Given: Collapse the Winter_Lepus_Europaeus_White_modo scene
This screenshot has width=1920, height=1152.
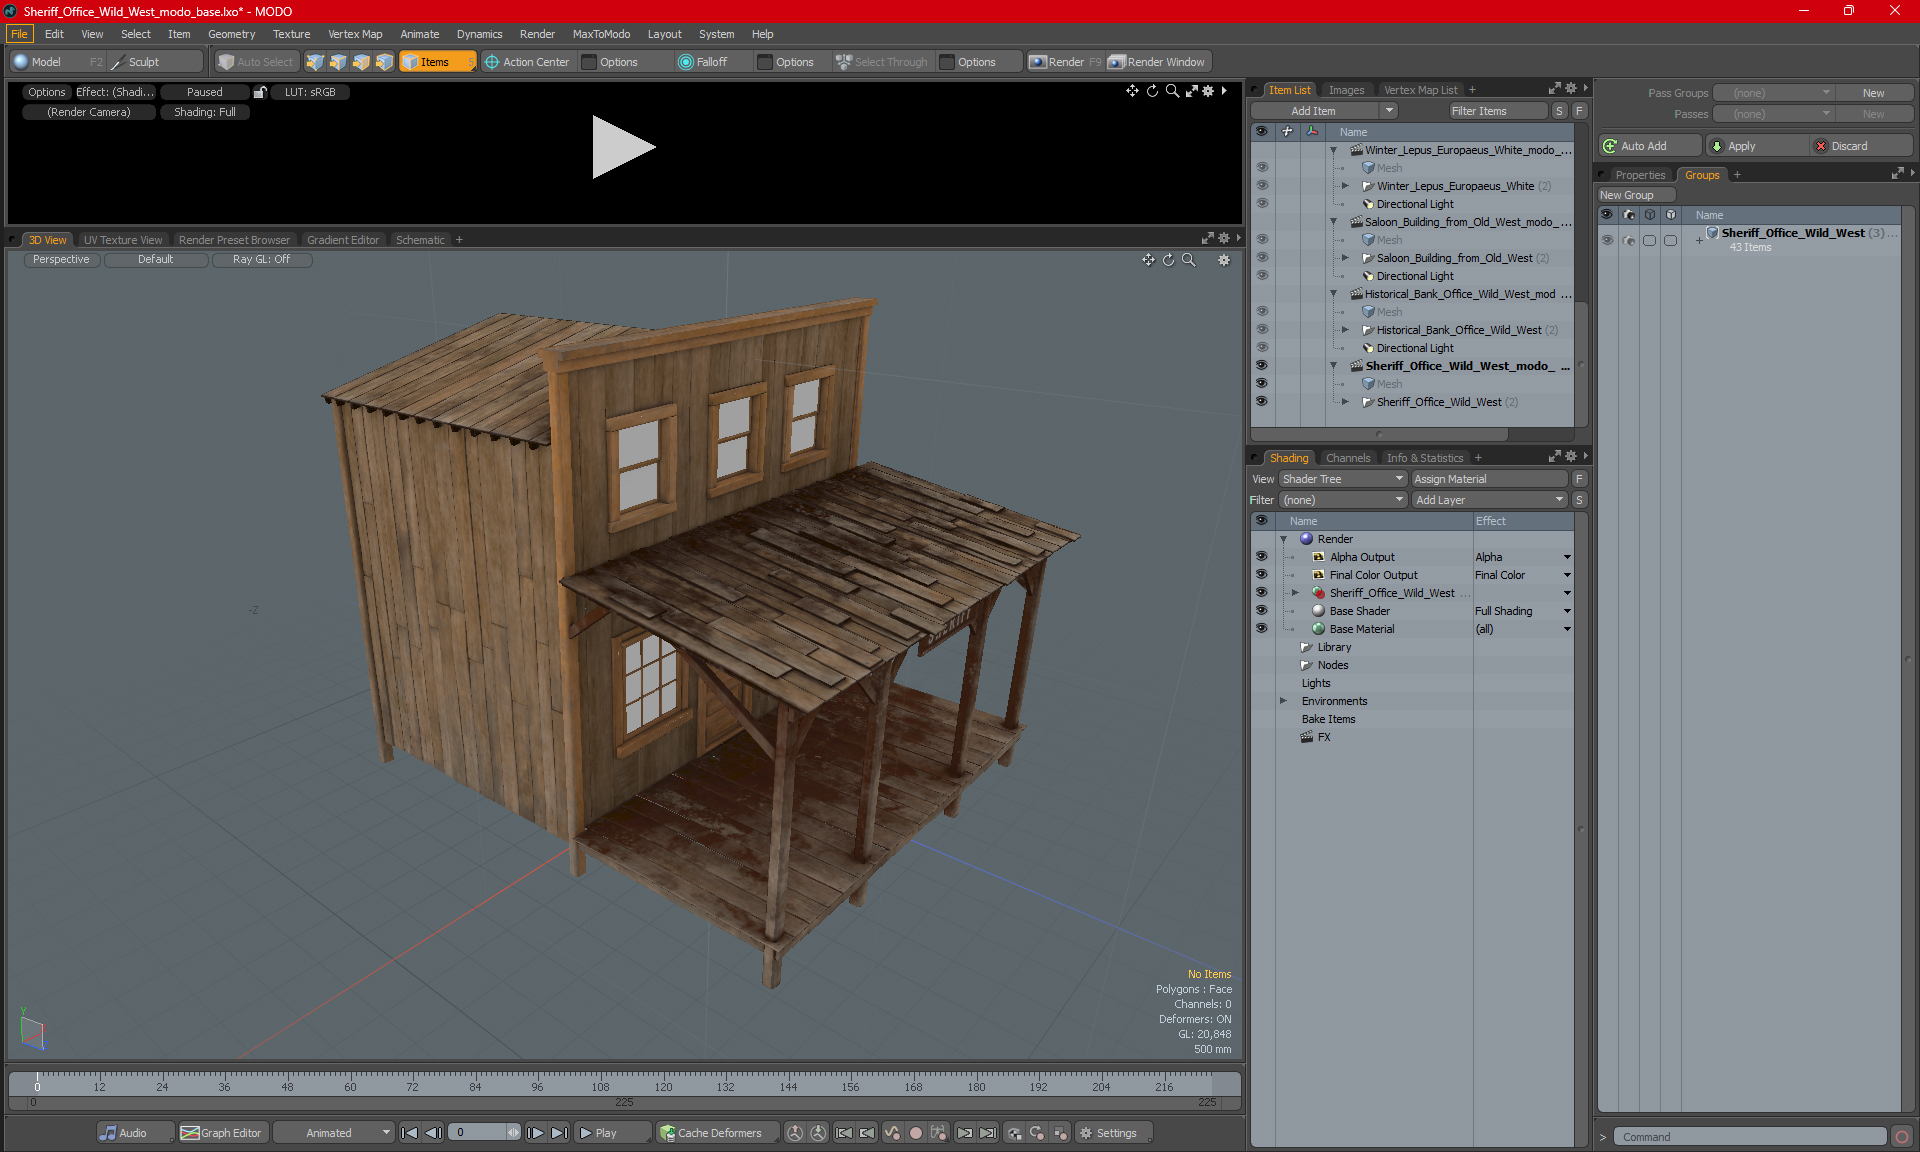Looking at the screenshot, I should click(x=1333, y=150).
